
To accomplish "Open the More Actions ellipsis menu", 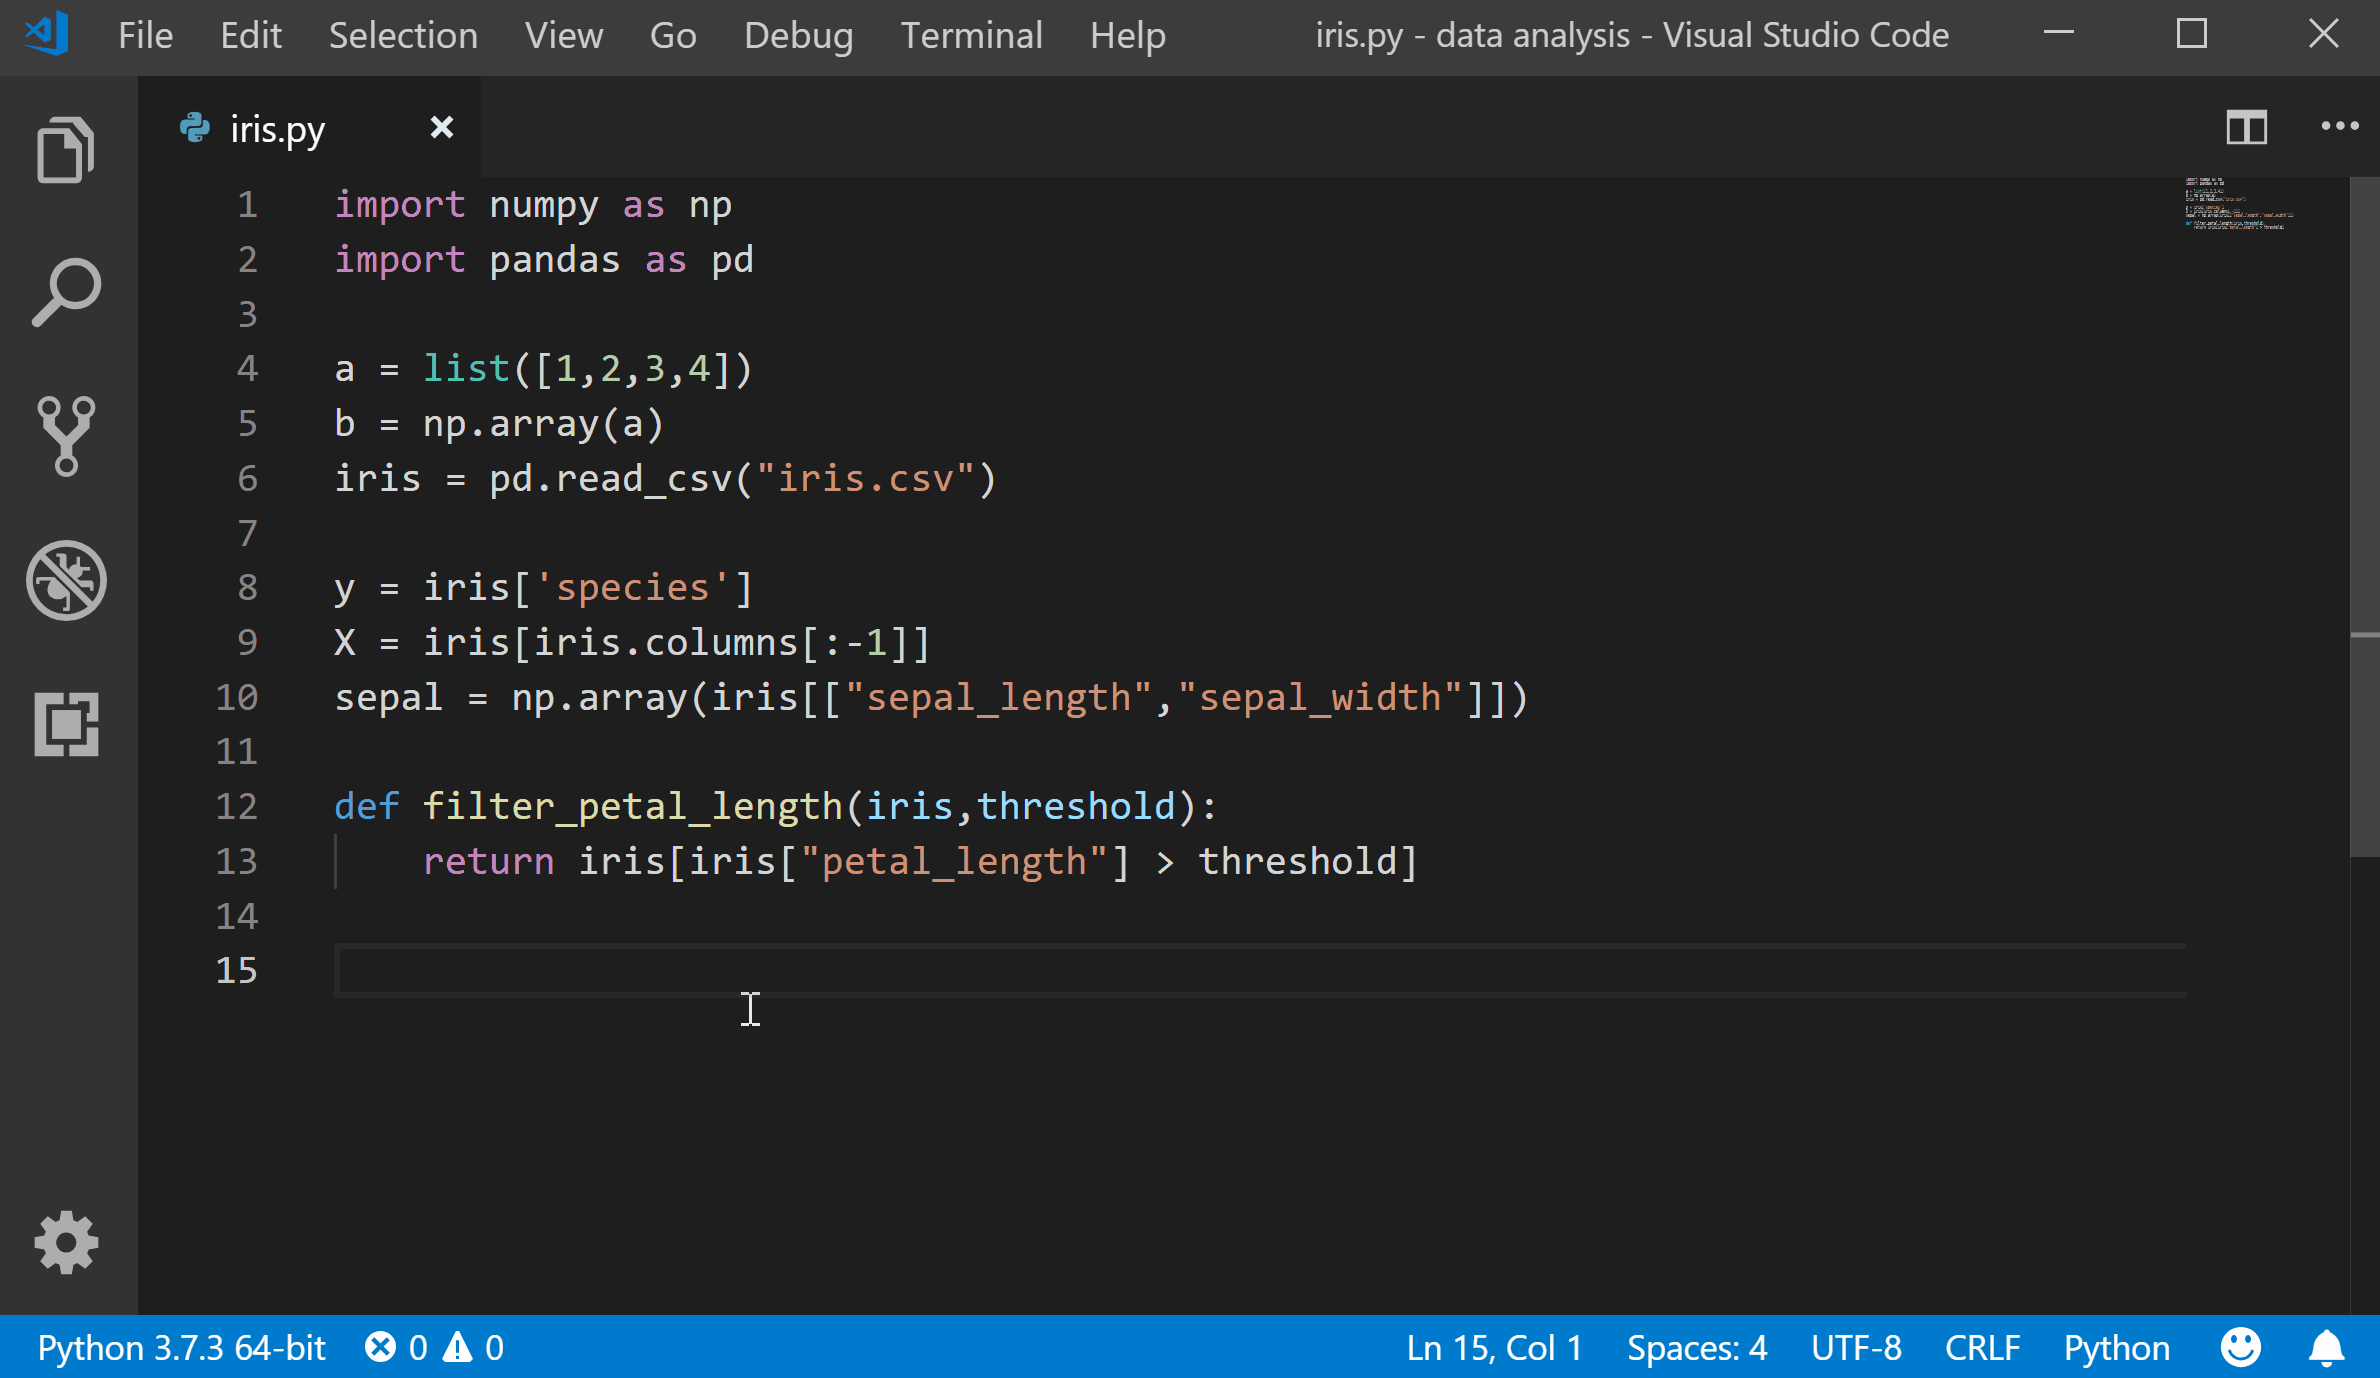I will pos(2339,127).
